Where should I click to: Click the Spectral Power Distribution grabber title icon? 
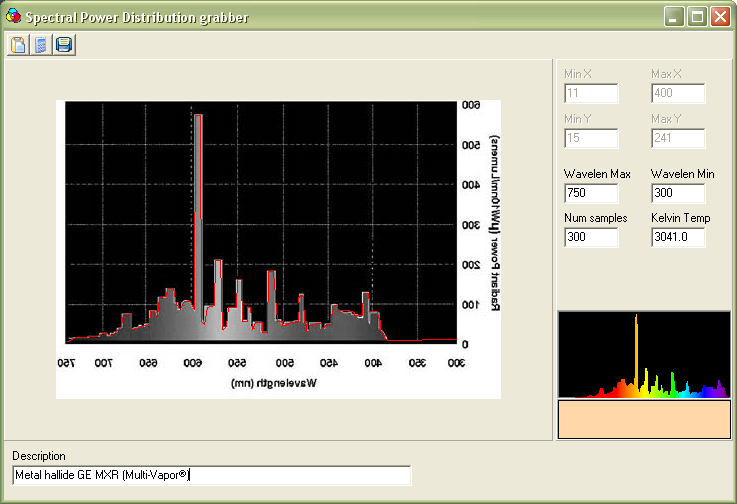click(13, 16)
